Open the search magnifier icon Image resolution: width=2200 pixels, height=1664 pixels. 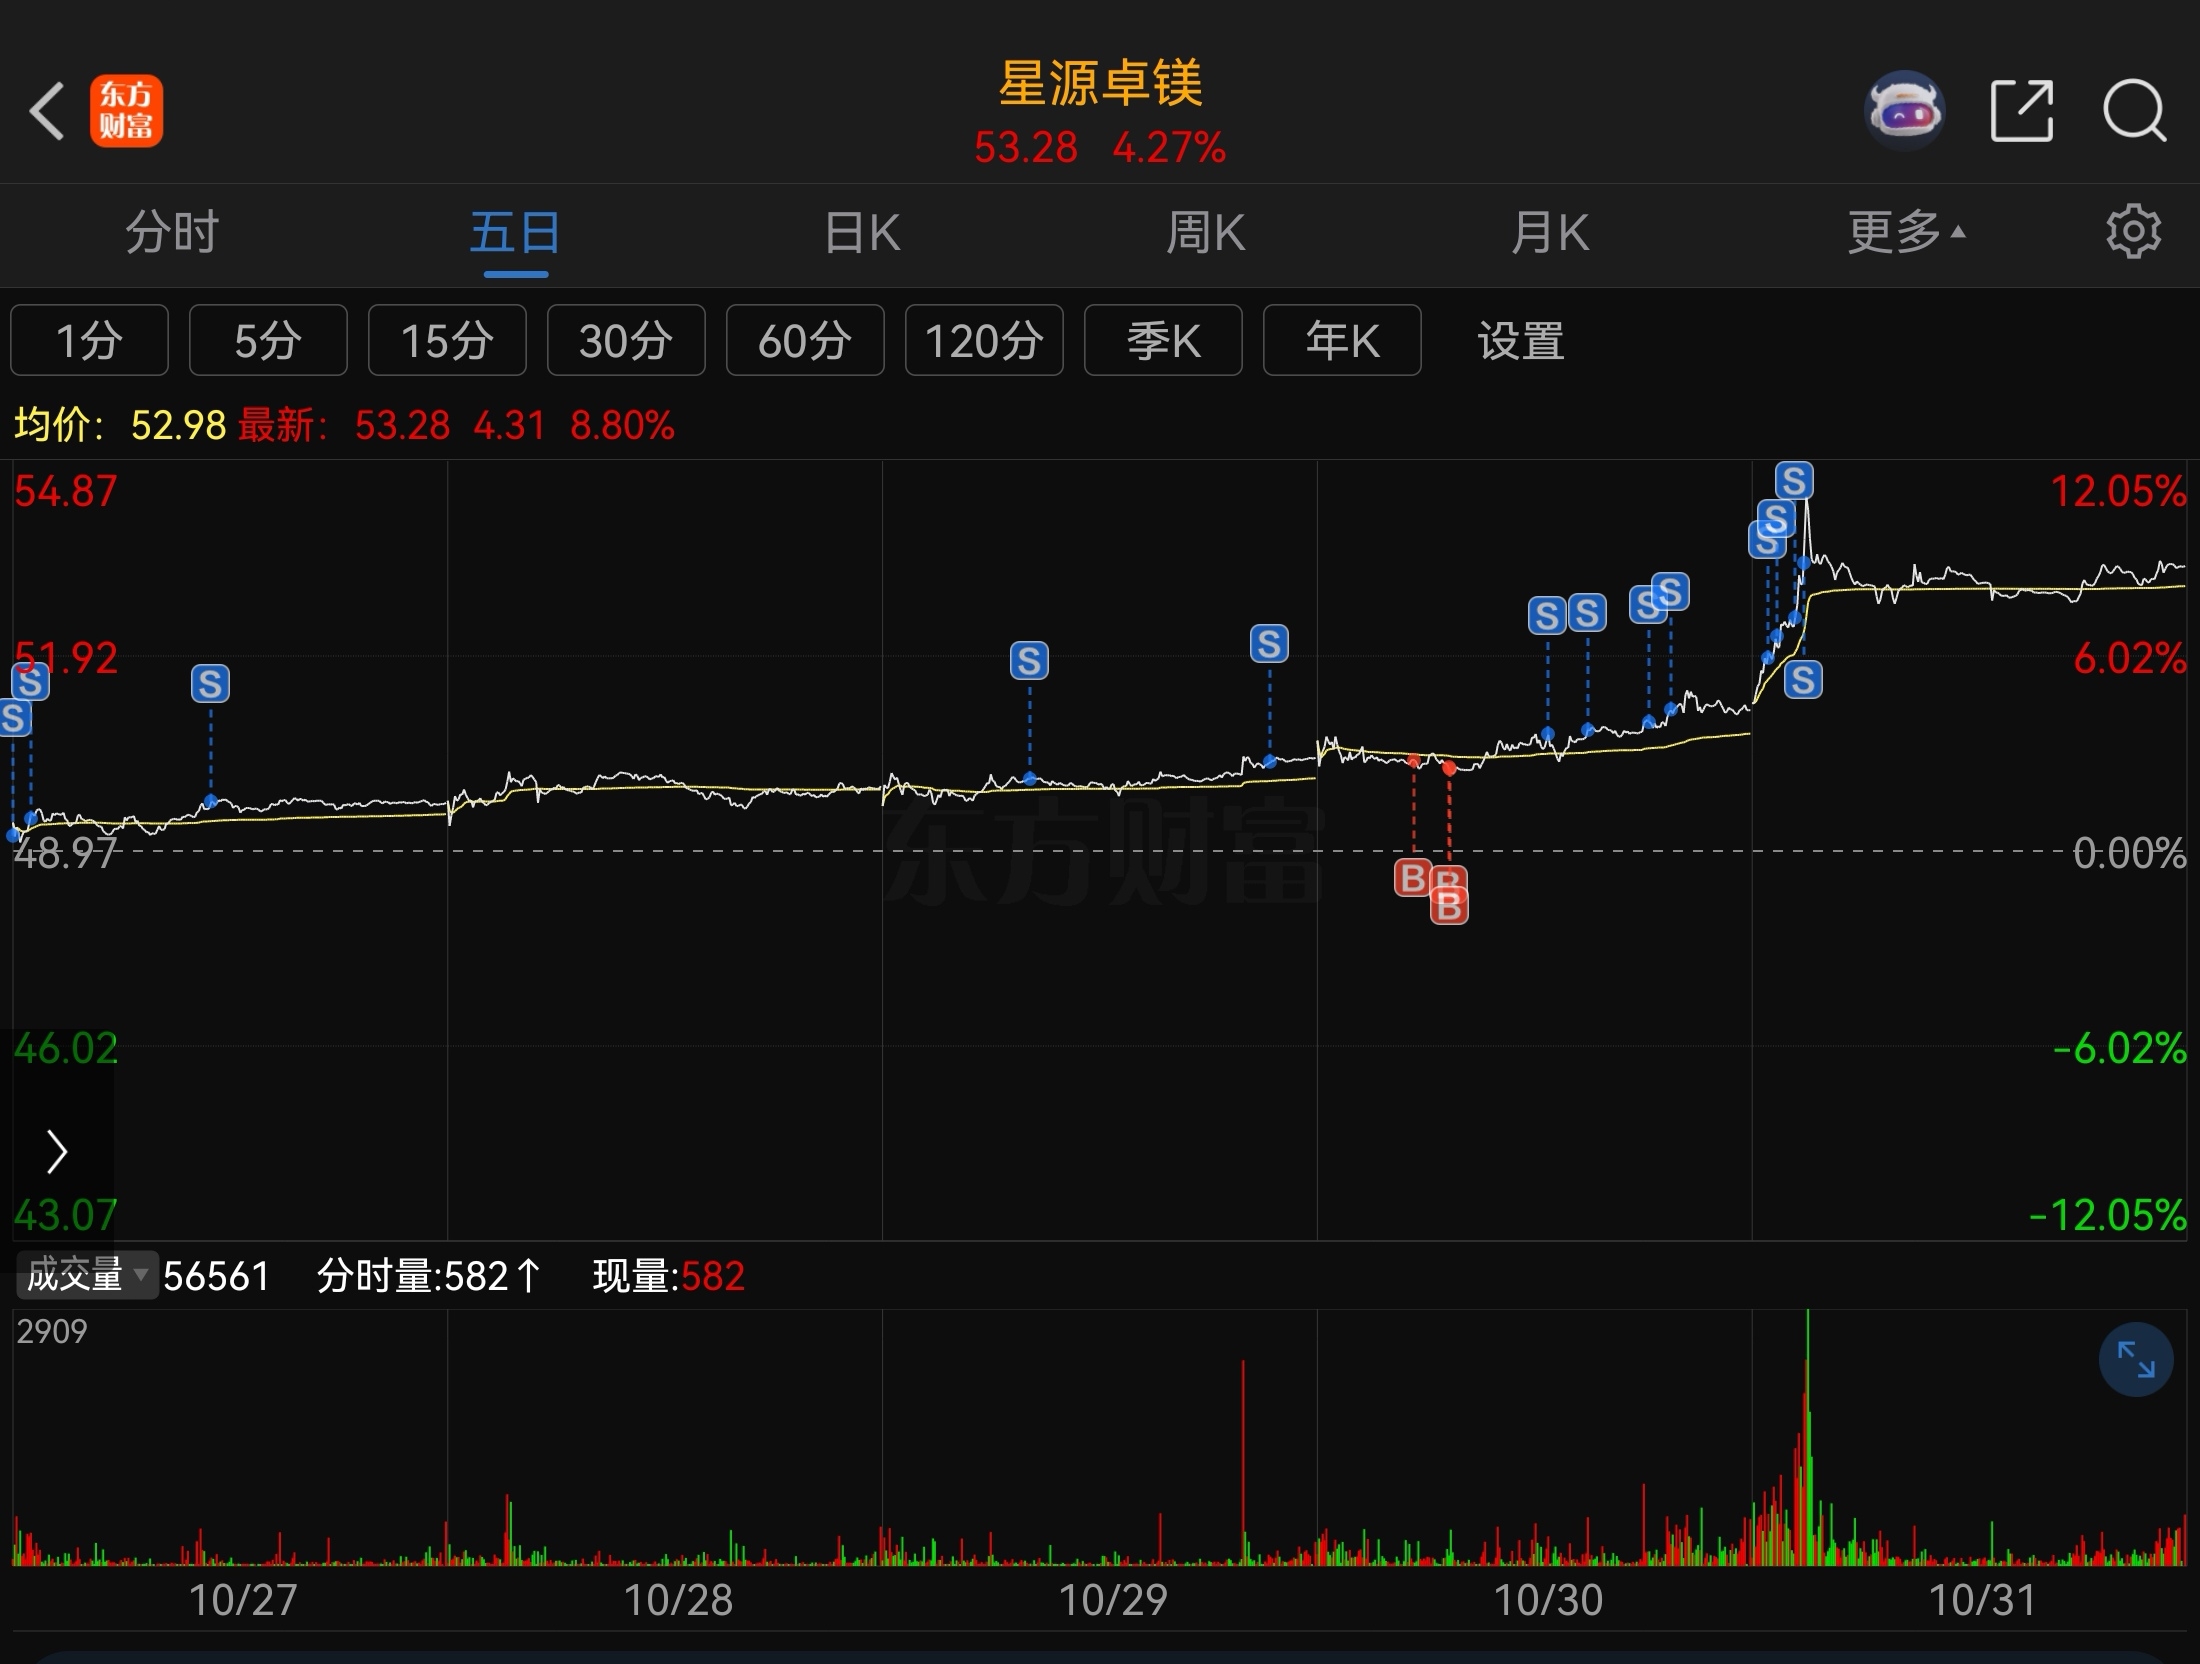[2134, 111]
